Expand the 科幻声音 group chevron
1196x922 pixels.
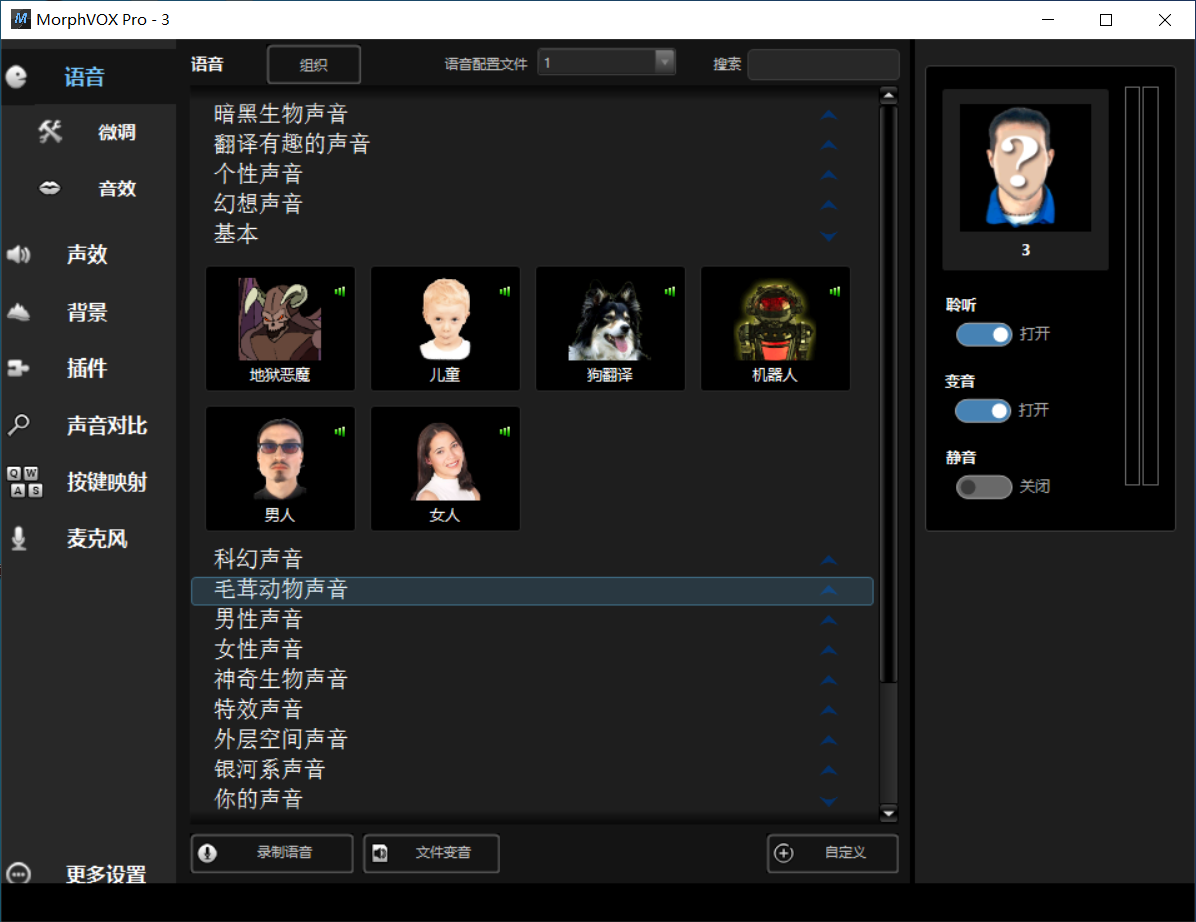[829, 561]
